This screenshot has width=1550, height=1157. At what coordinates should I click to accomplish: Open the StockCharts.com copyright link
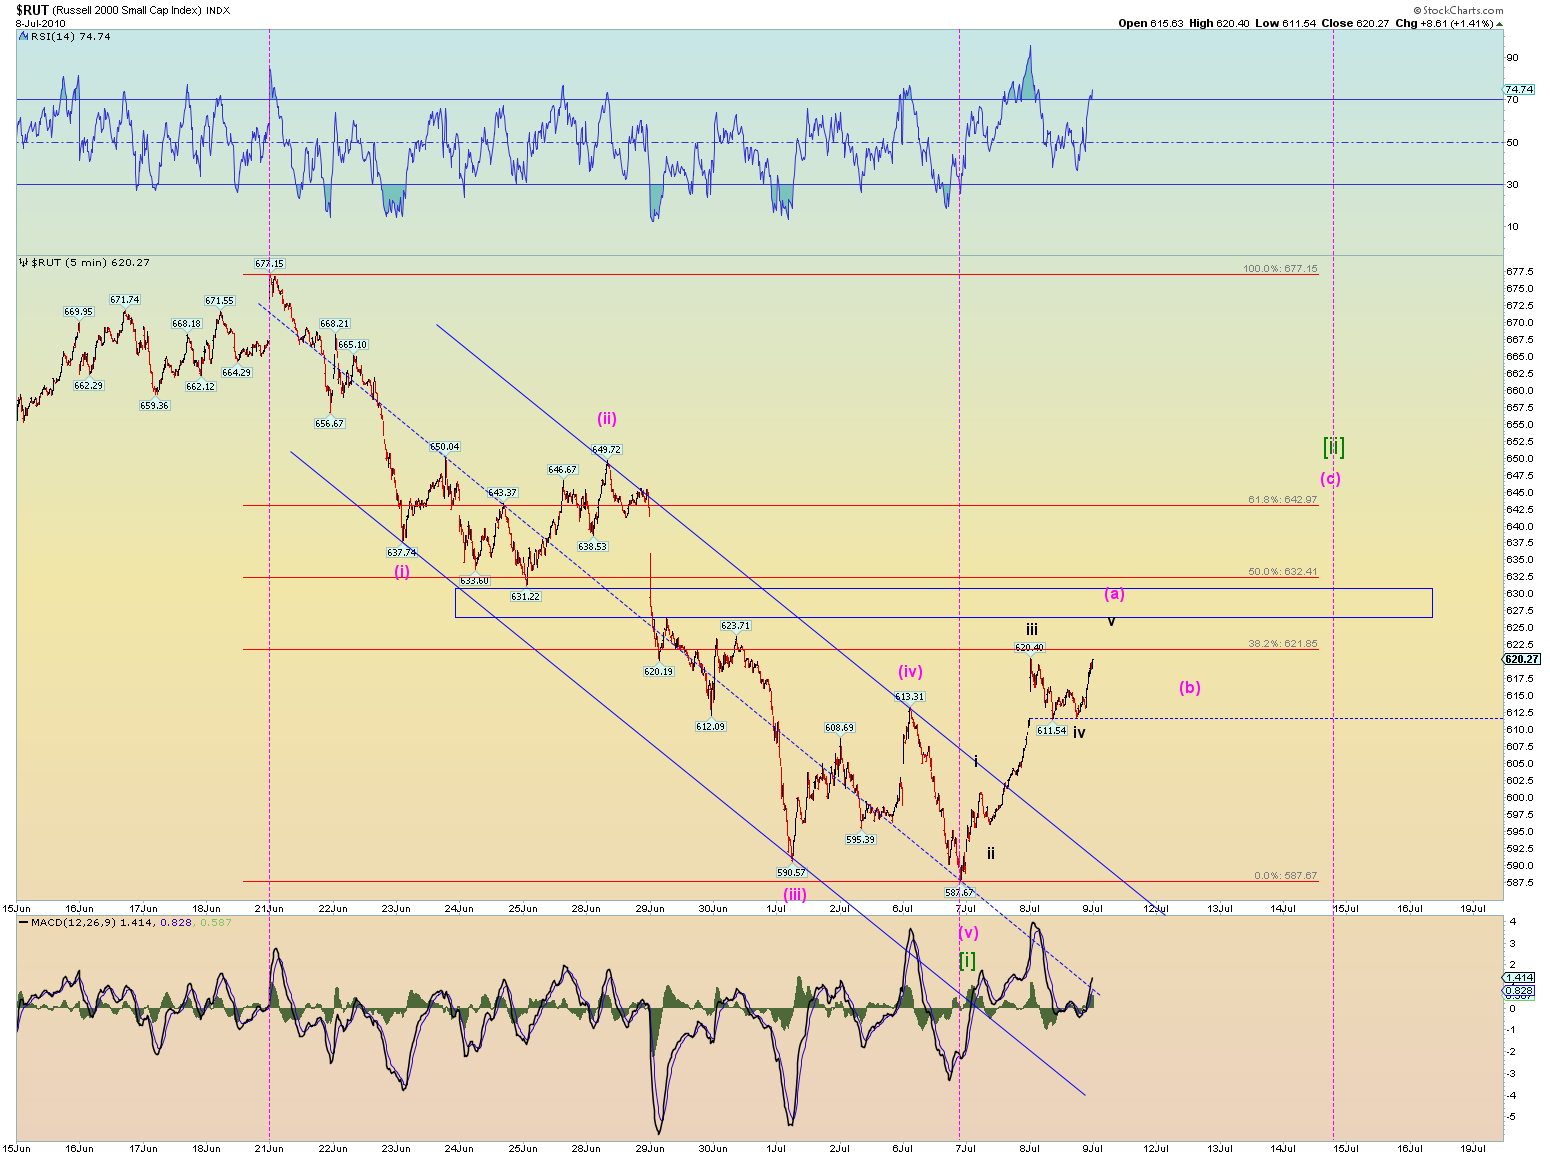[x=1460, y=10]
